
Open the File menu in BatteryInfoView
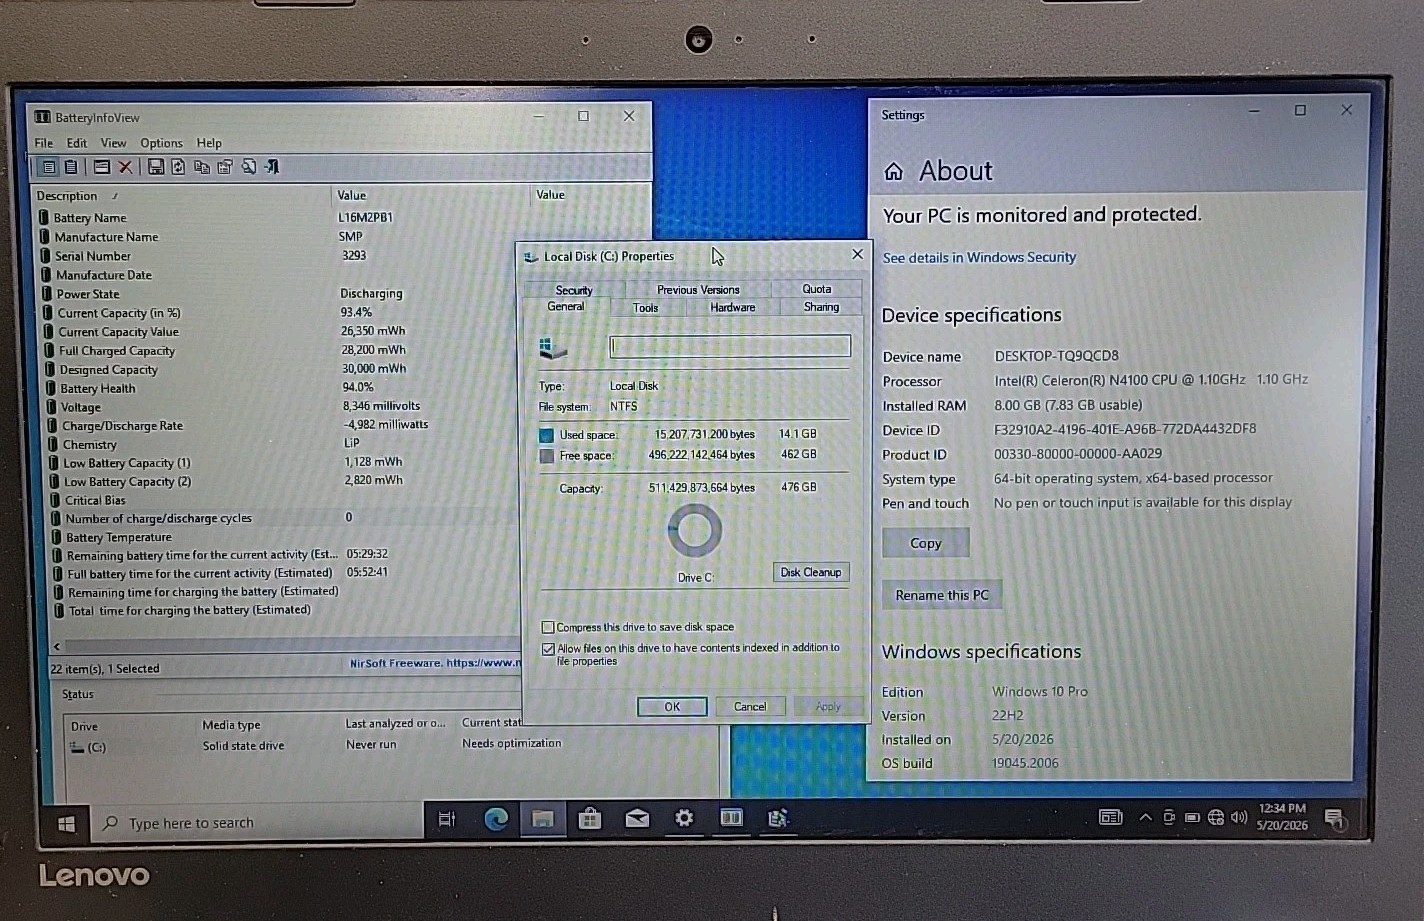coord(43,143)
